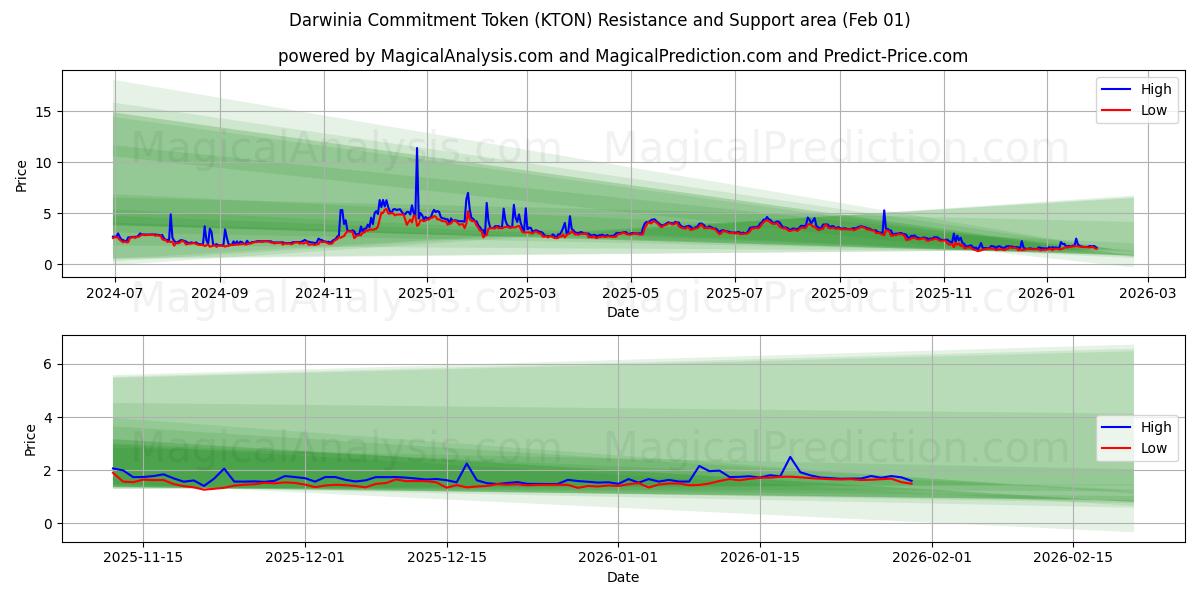Click the blue spike near 2025-12-15

tap(466, 463)
